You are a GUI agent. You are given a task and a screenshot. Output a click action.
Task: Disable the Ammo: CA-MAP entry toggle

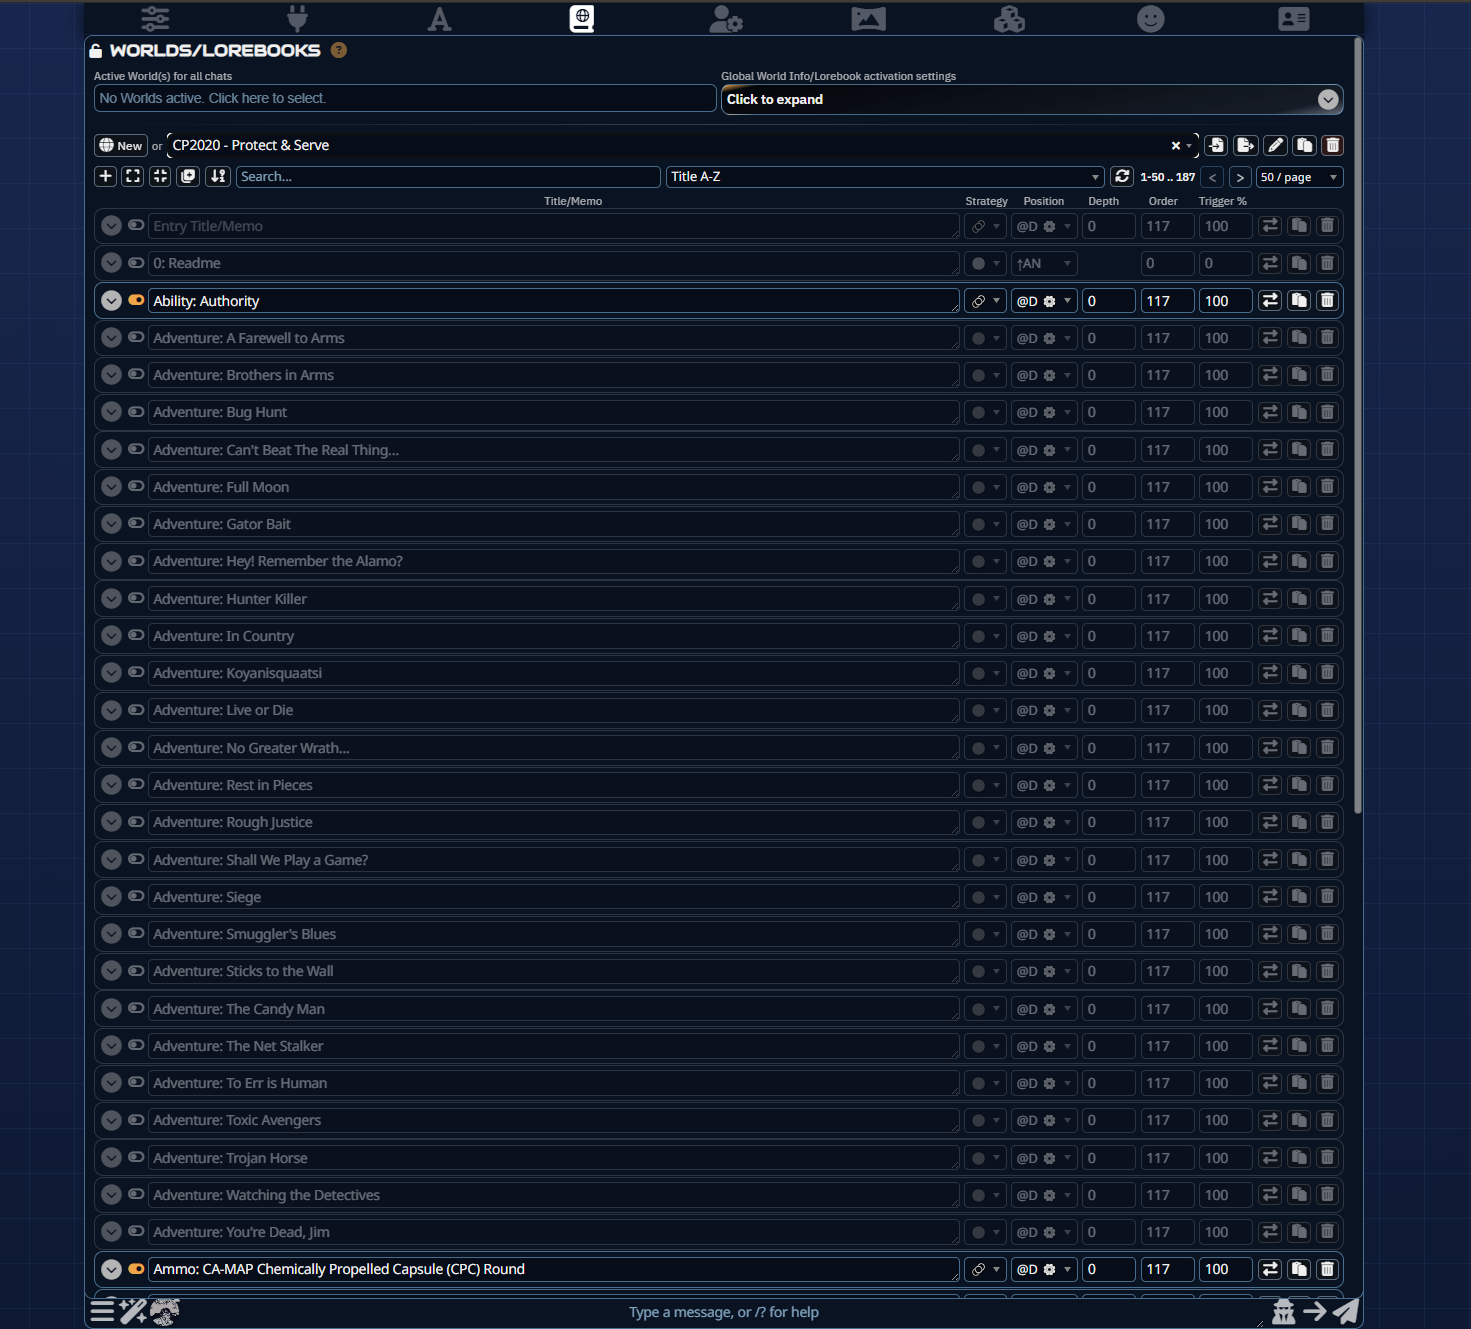(136, 1269)
